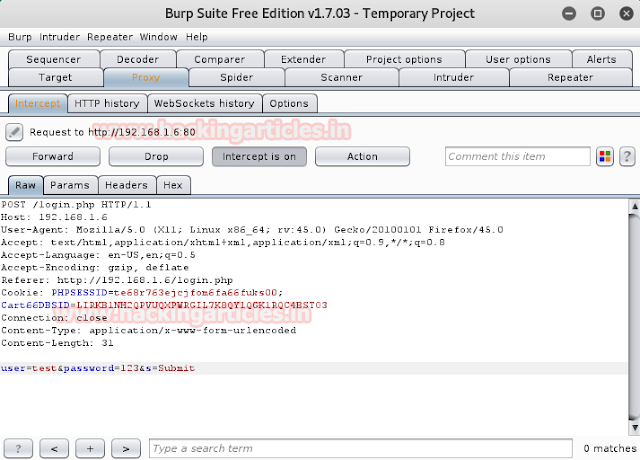Click the search help question-mark button
640x460 pixels.
(x=18, y=449)
